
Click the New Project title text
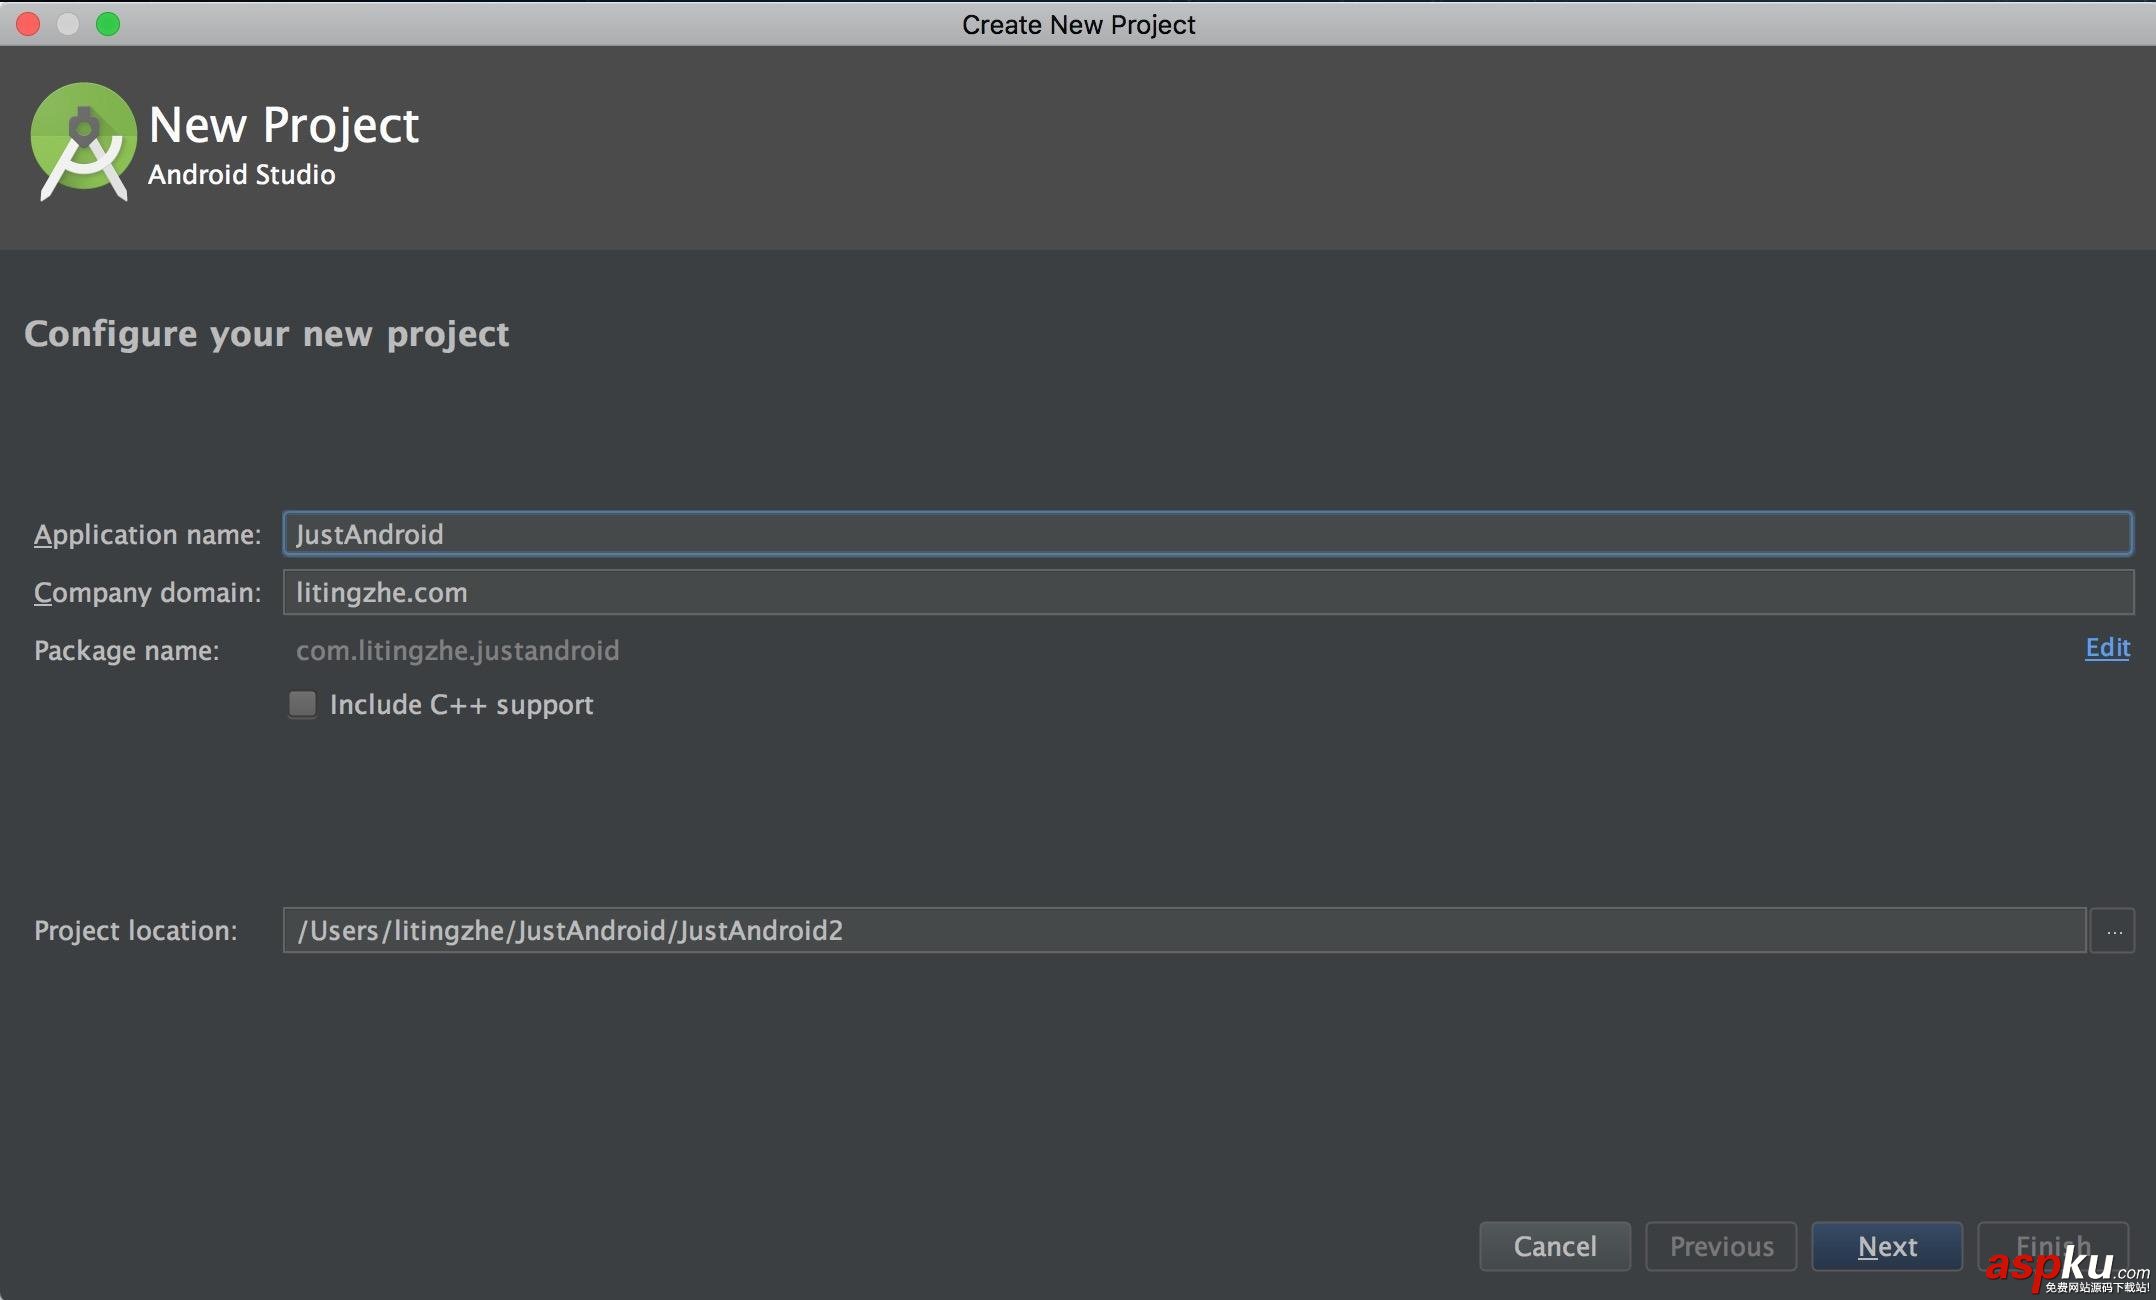(x=284, y=126)
